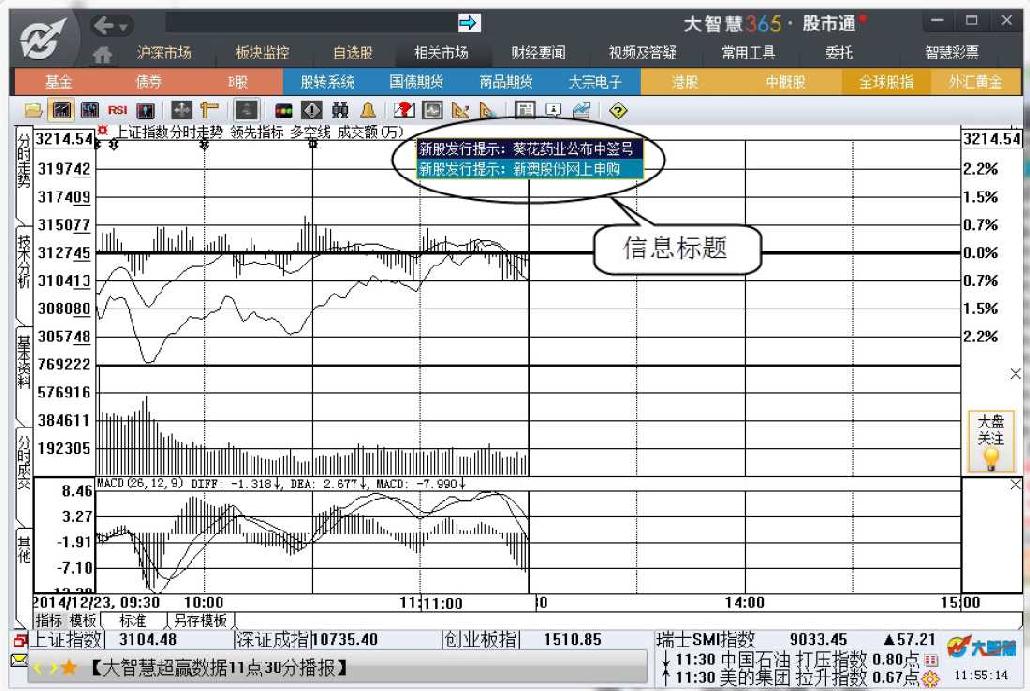
Task: Open the 板块监控 menu
Action: tap(262, 53)
